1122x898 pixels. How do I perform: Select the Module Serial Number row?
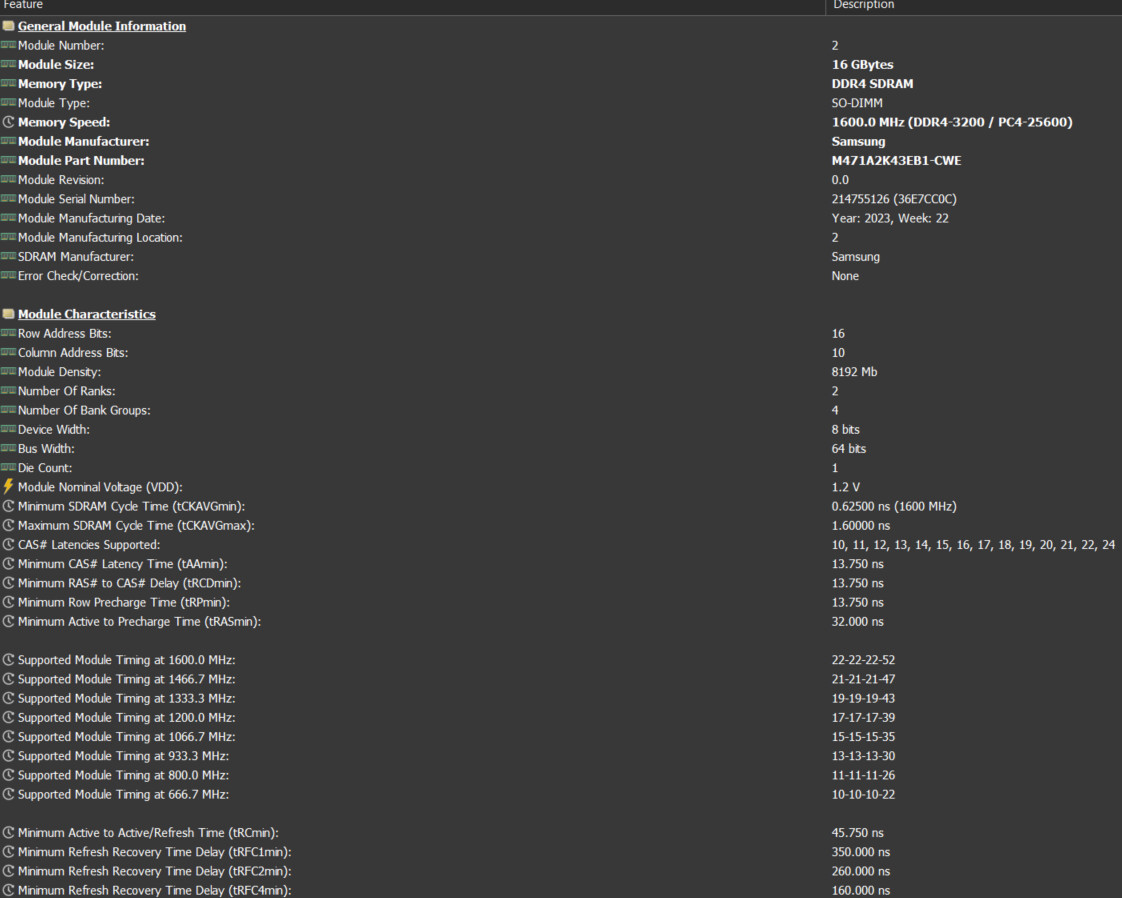pyautogui.click(x=76, y=199)
